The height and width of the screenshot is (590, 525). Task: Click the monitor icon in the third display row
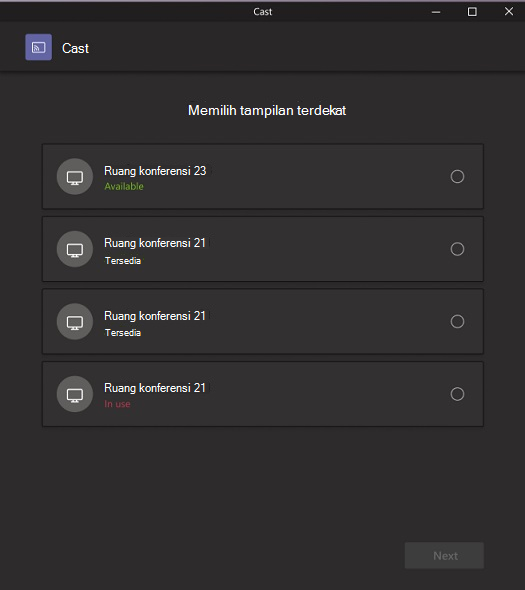pos(75,322)
